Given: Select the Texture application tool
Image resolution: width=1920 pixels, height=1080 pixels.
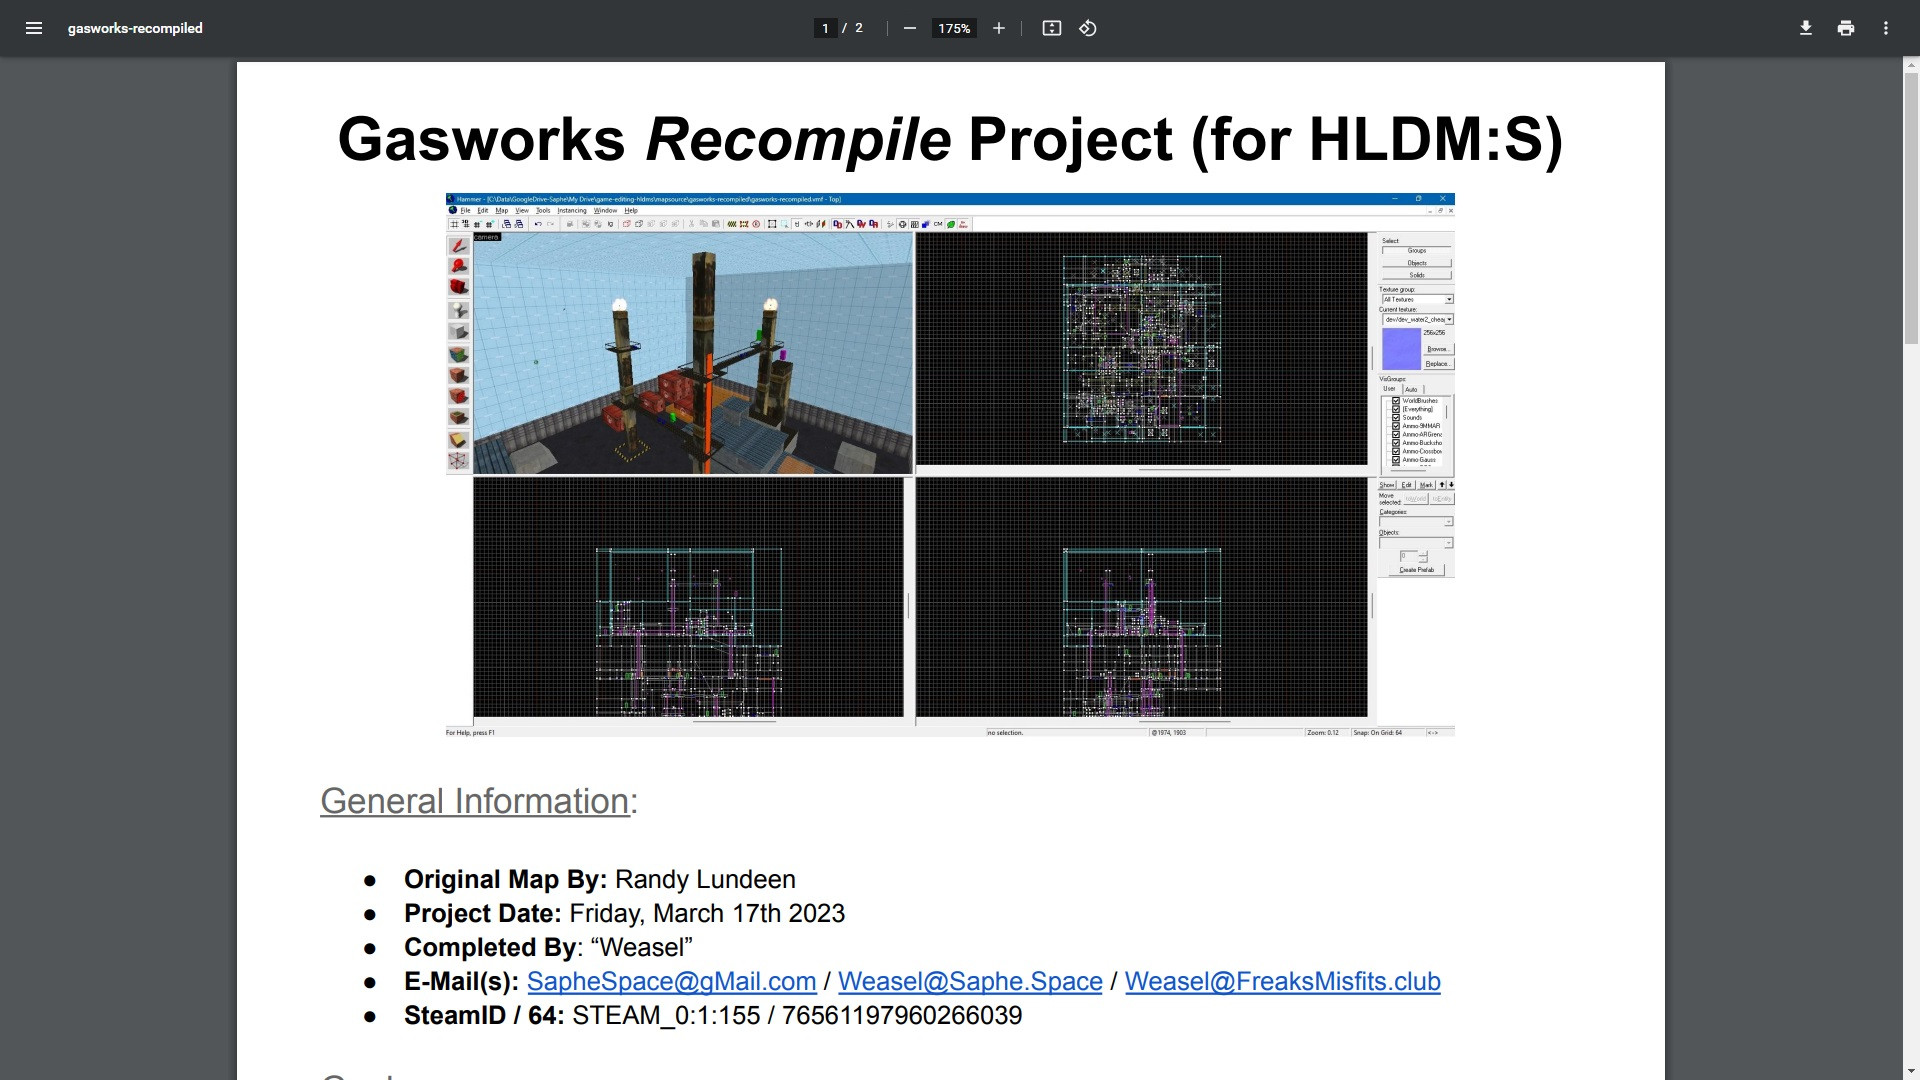Looking at the screenshot, I should click(x=459, y=352).
